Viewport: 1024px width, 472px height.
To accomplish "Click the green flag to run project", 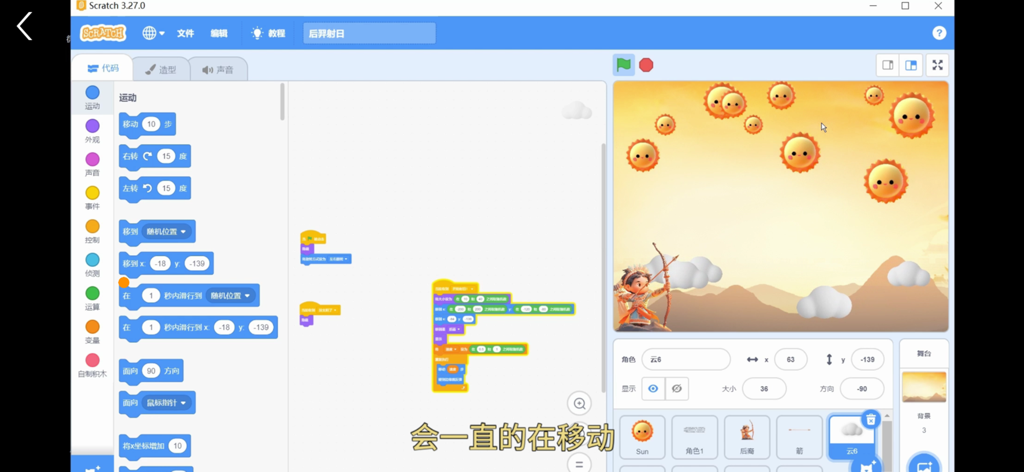I will click(624, 65).
